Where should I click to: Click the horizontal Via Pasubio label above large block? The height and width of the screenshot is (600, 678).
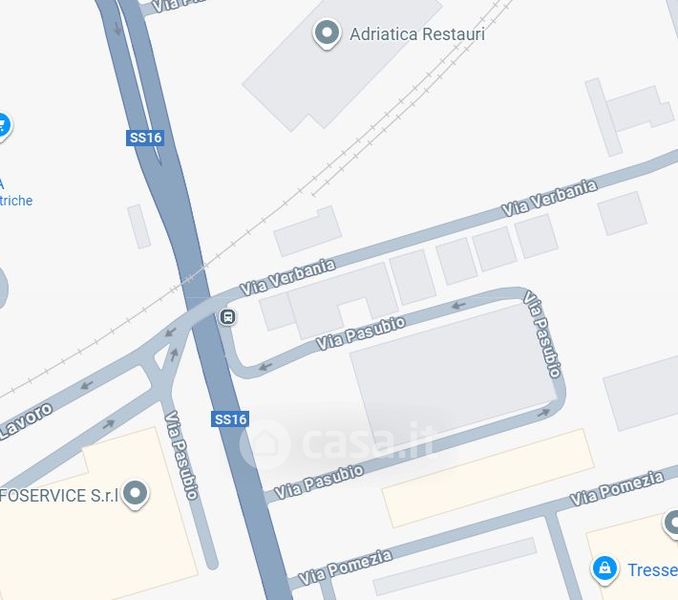point(361,333)
